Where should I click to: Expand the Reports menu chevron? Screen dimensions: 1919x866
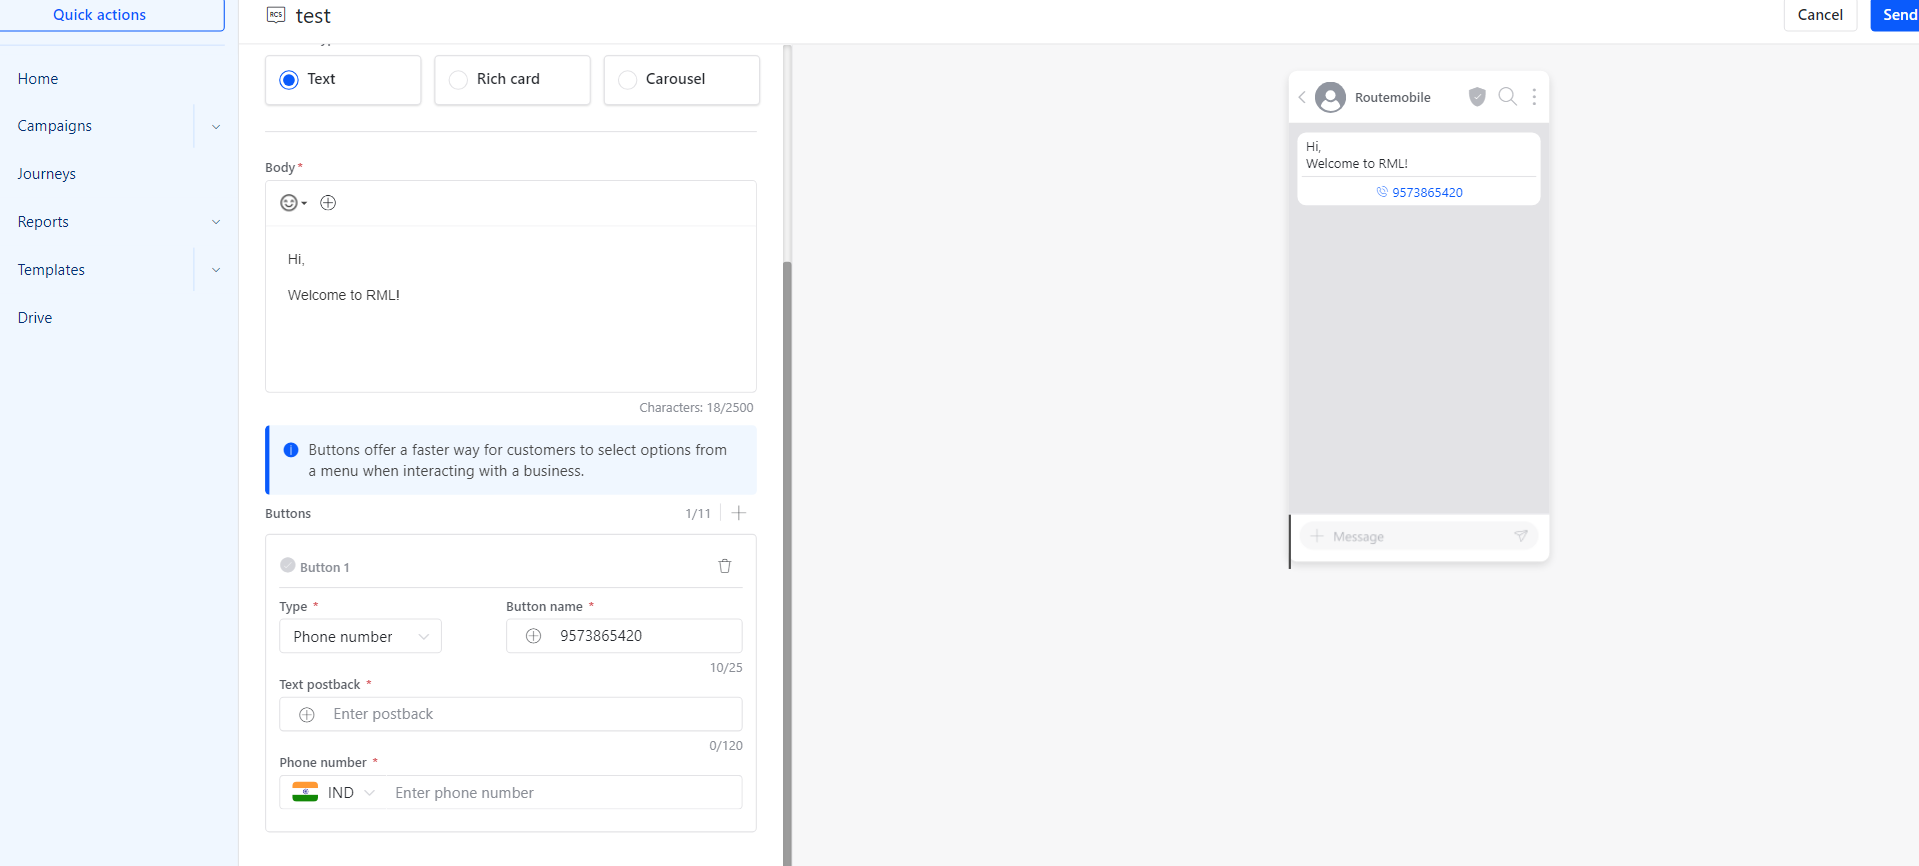(216, 222)
